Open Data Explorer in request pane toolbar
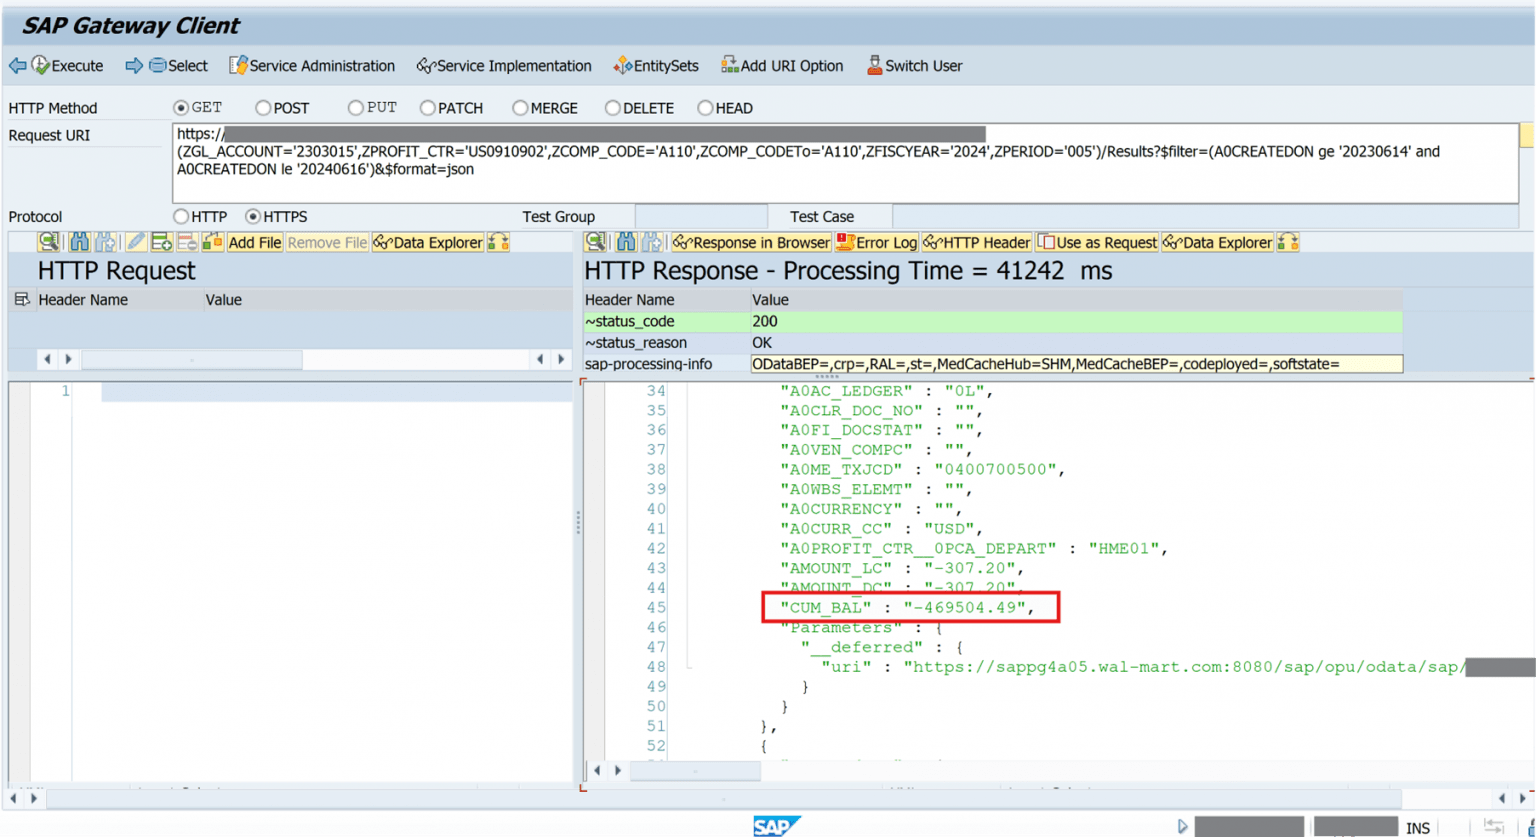Image resolution: width=1536 pixels, height=837 pixels. click(x=430, y=242)
